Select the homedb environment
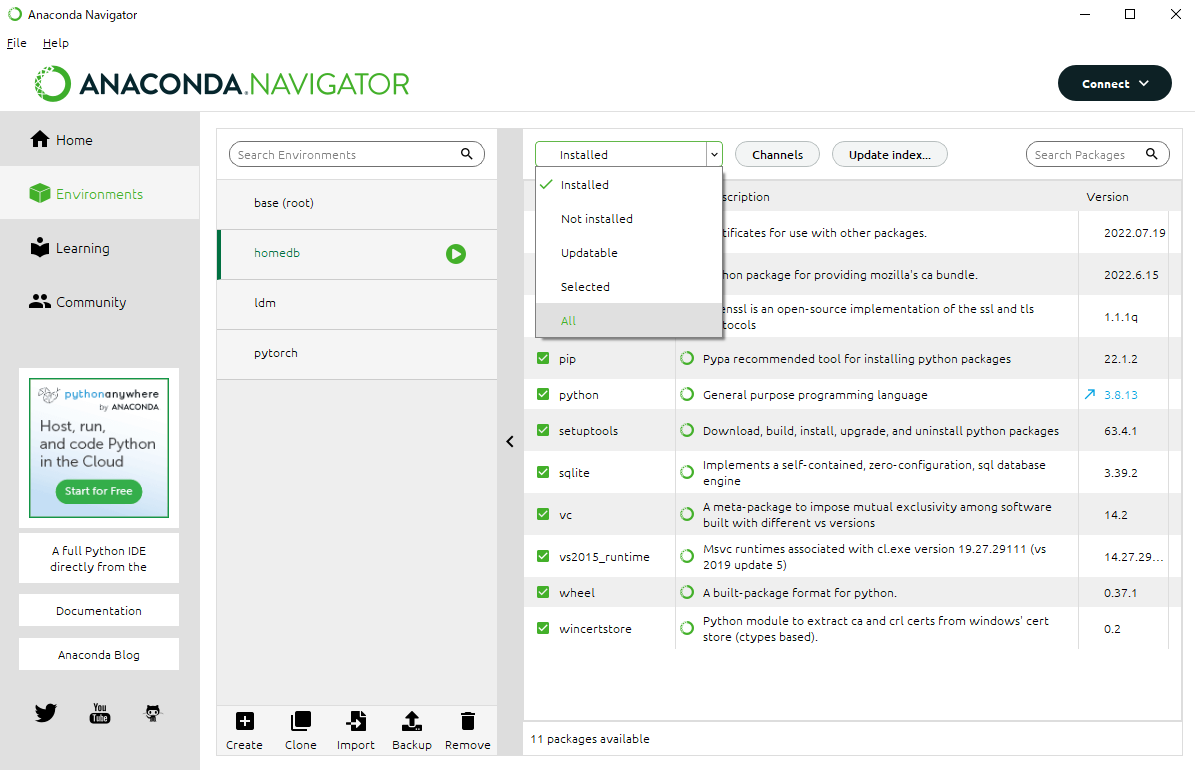The width and height of the screenshot is (1195, 770). click(x=357, y=253)
